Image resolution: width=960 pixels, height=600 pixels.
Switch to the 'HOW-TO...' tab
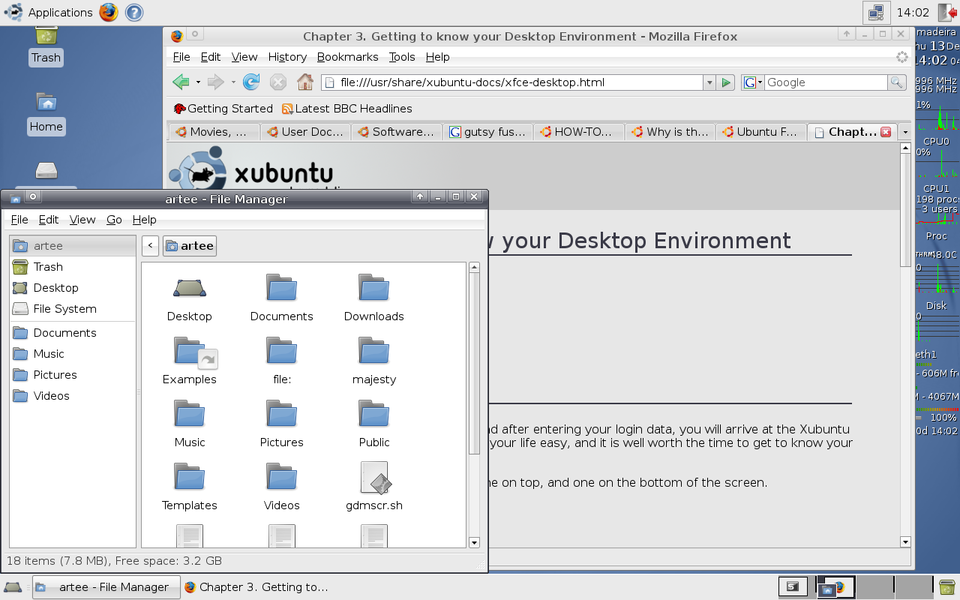(x=579, y=132)
